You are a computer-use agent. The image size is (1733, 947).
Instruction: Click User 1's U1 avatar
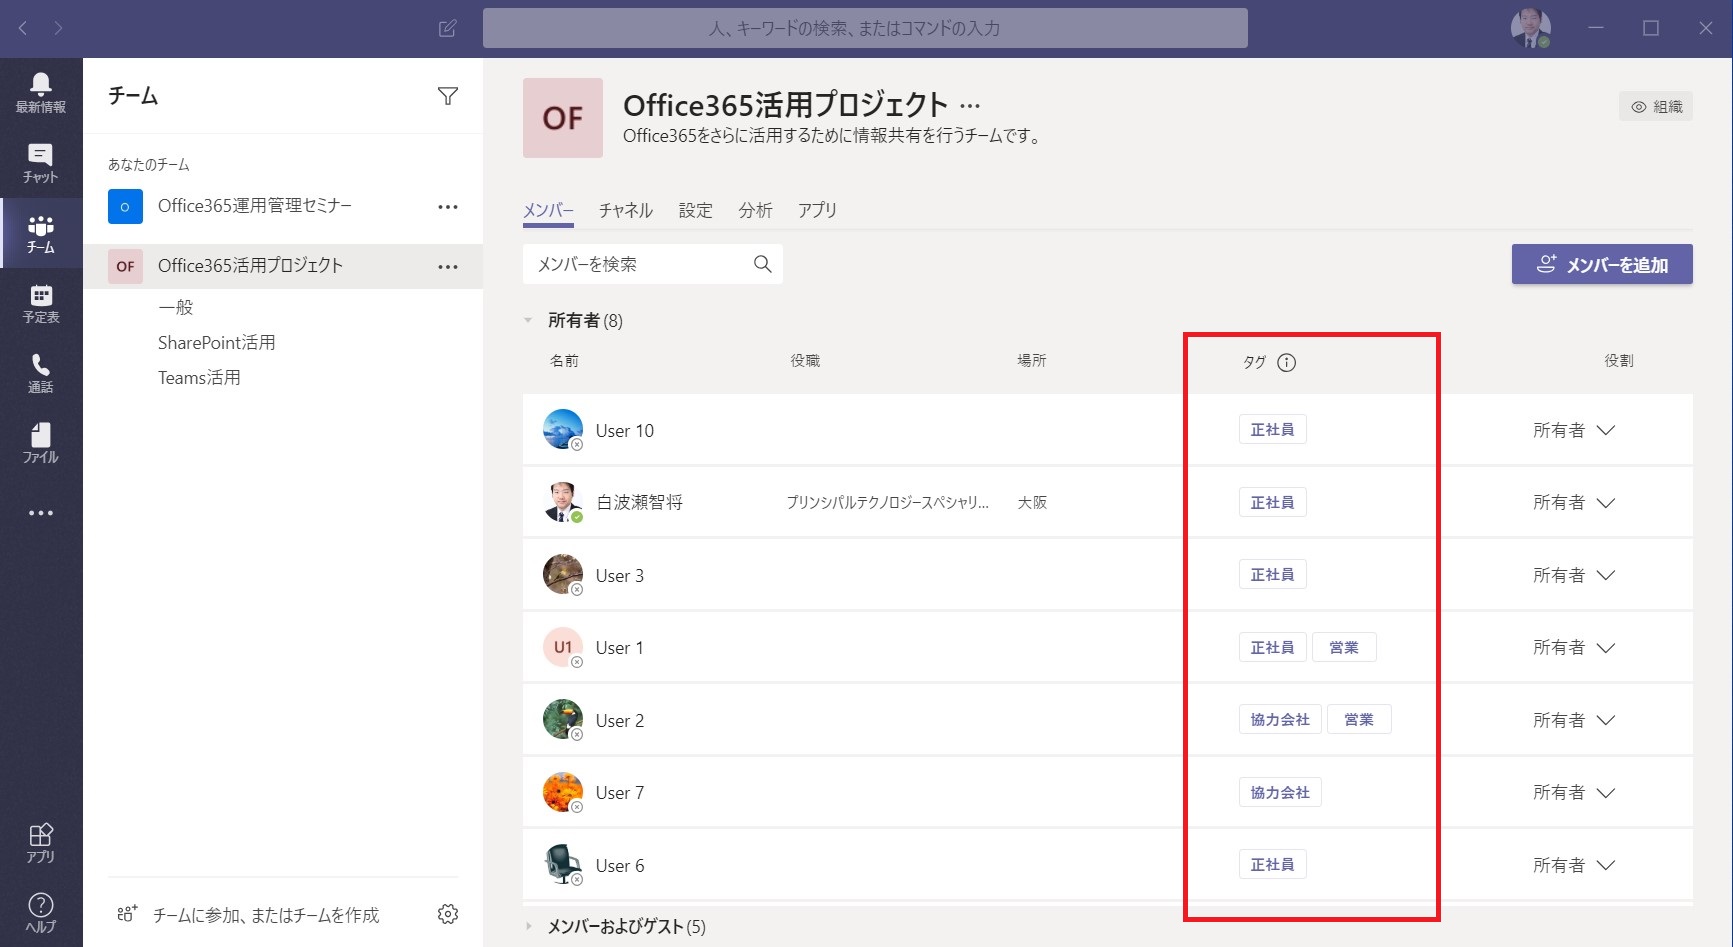point(563,647)
